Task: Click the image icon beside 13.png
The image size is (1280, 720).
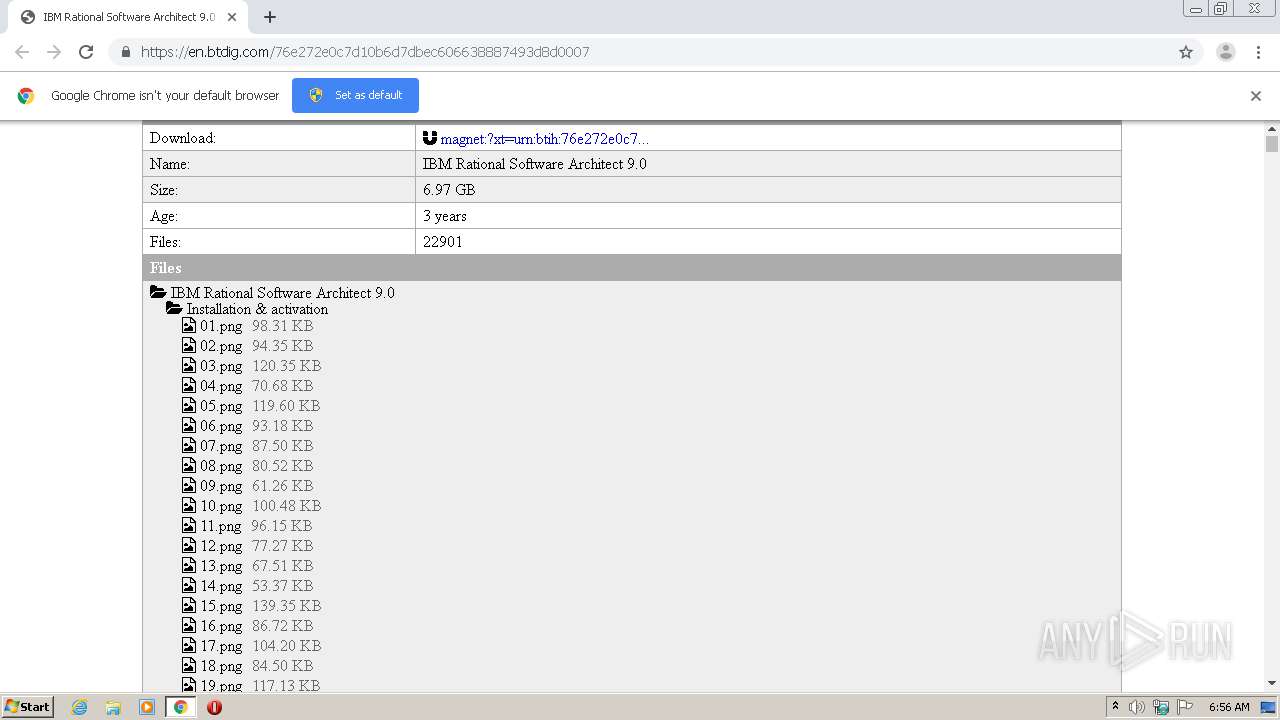Action: click(x=189, y=565)
